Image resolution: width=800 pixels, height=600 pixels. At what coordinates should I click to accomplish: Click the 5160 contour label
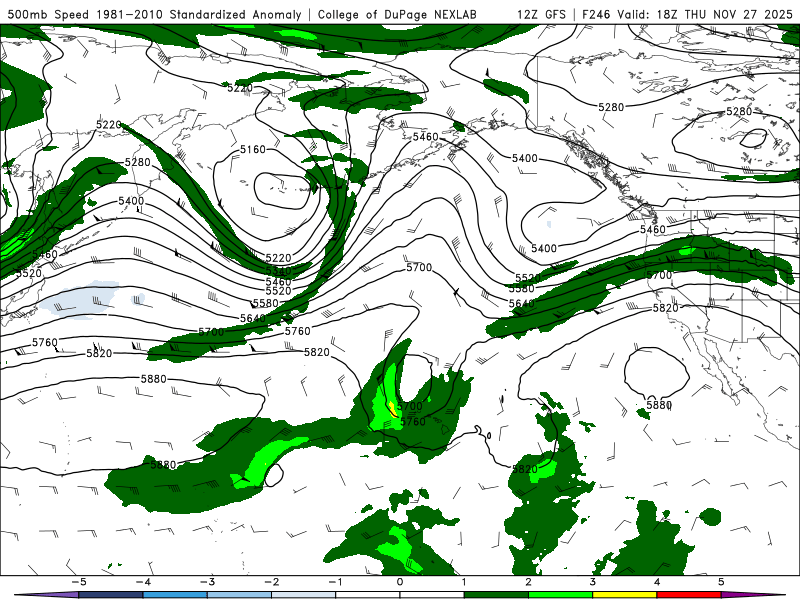point(253,149)
